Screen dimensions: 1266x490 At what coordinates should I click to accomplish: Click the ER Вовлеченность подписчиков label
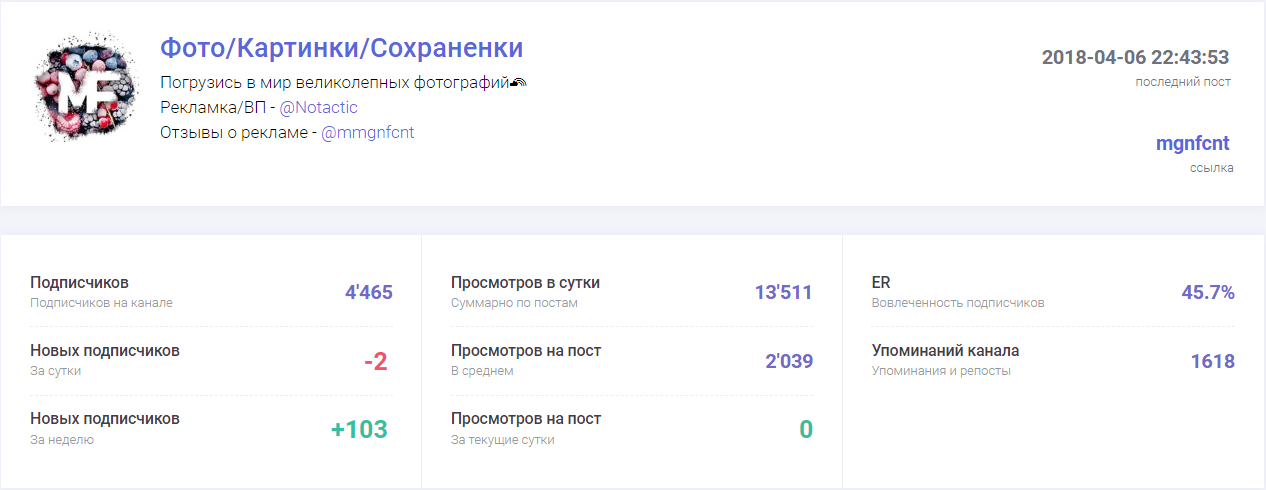point(958,291)
